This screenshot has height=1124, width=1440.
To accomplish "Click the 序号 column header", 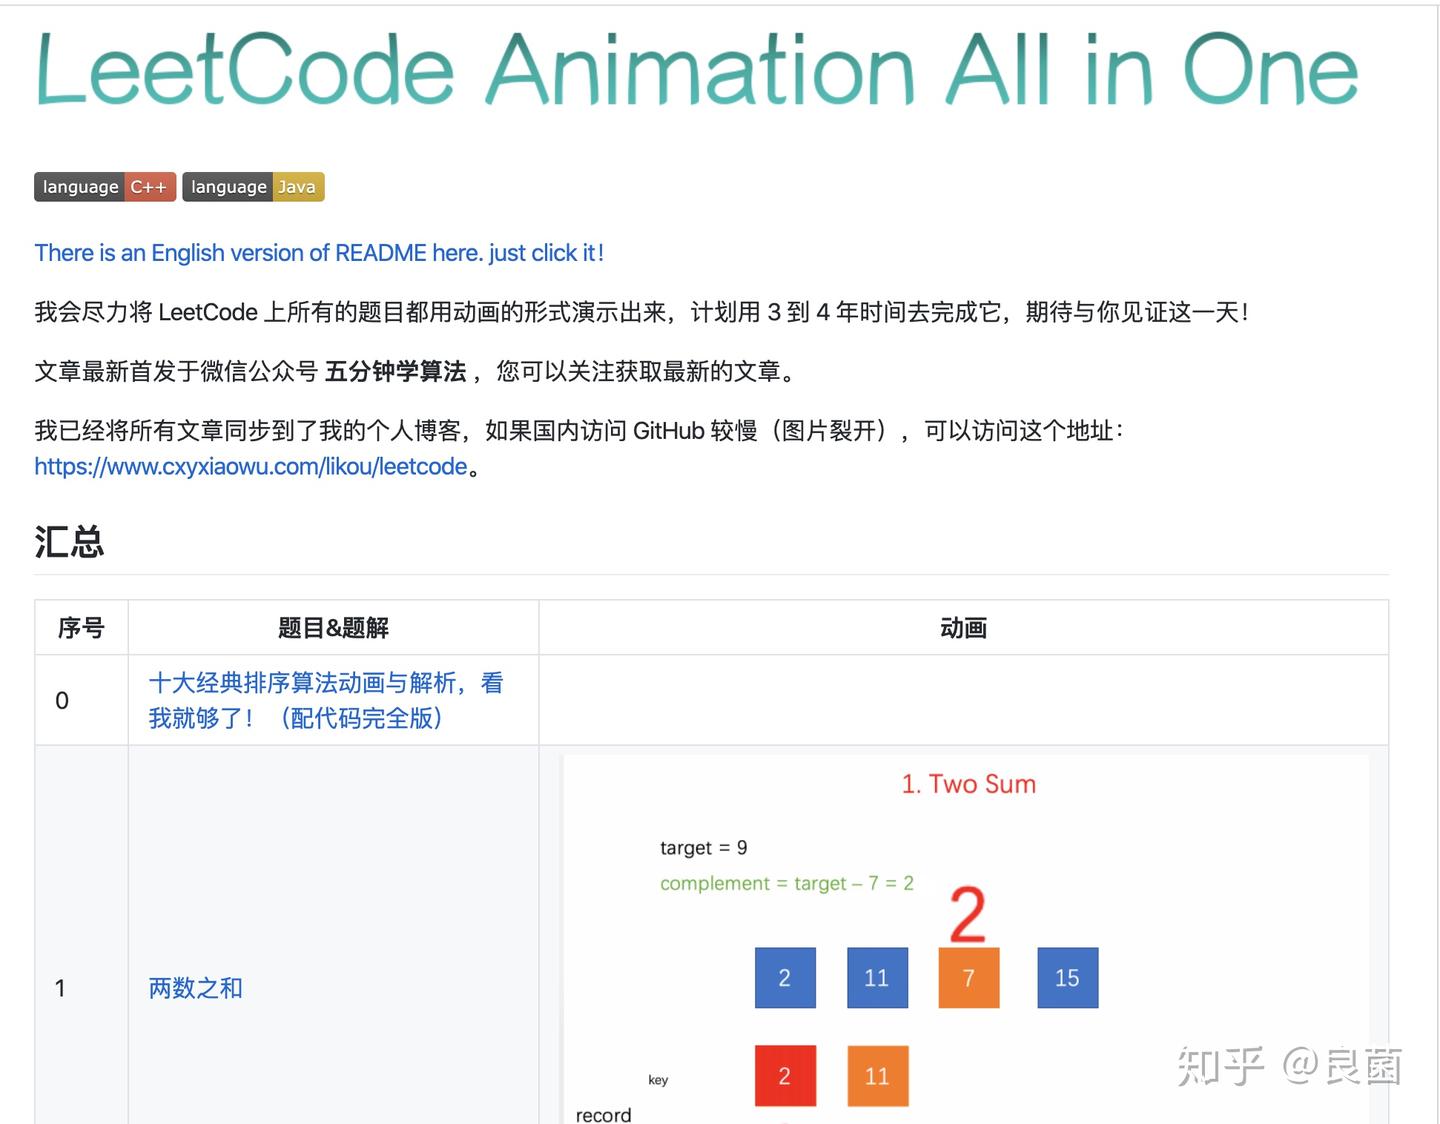I will 81,628.
